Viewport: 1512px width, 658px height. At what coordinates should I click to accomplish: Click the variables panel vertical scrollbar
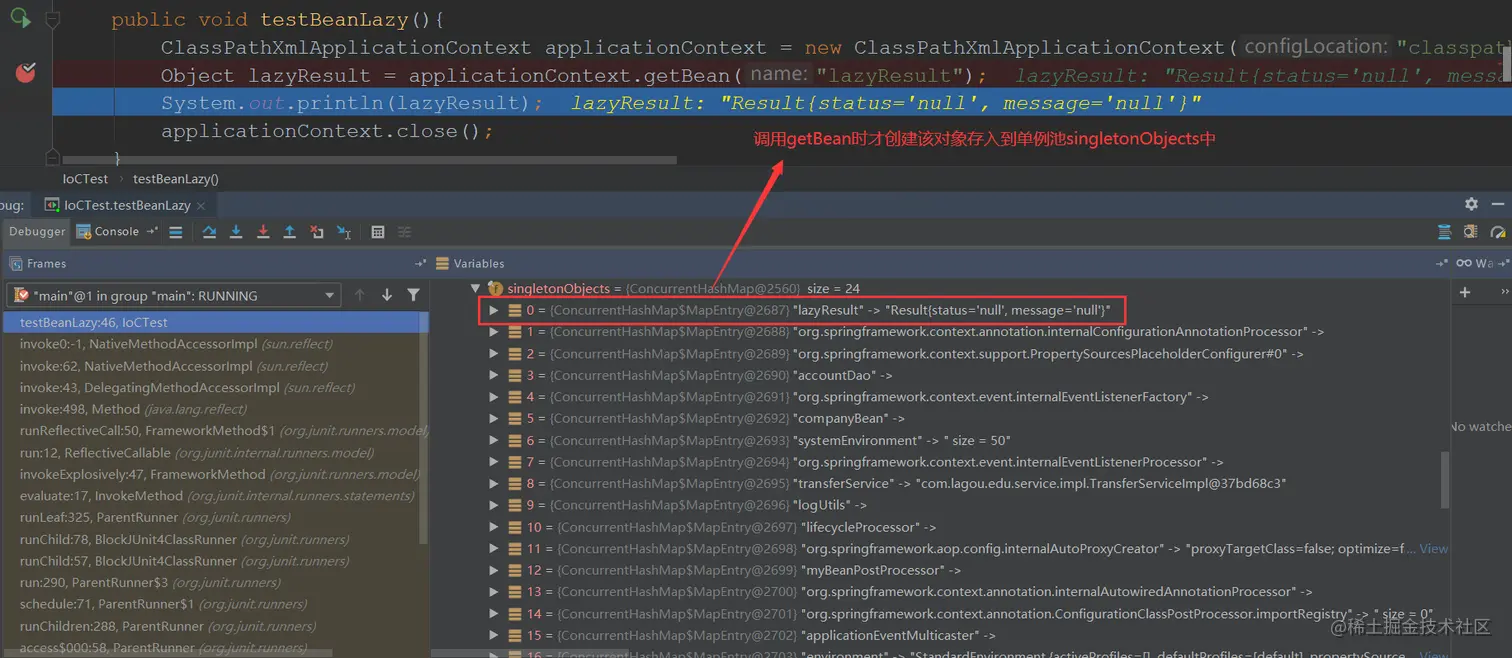[1443, 480]
